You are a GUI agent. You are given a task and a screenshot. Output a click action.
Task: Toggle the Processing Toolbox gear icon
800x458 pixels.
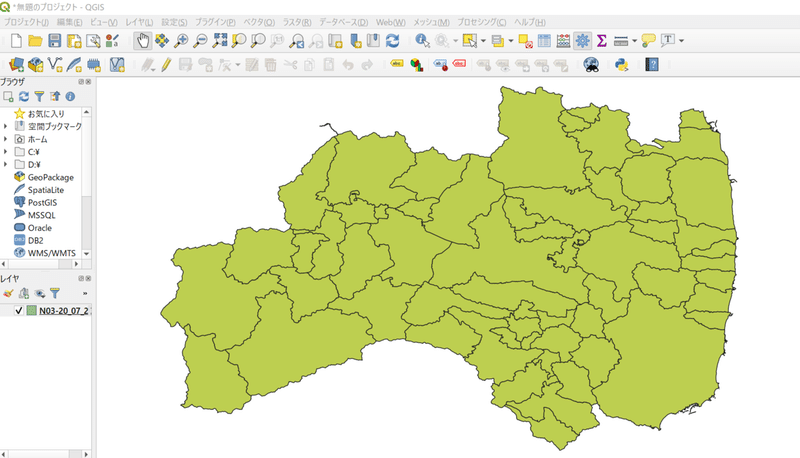pos(582,41)
